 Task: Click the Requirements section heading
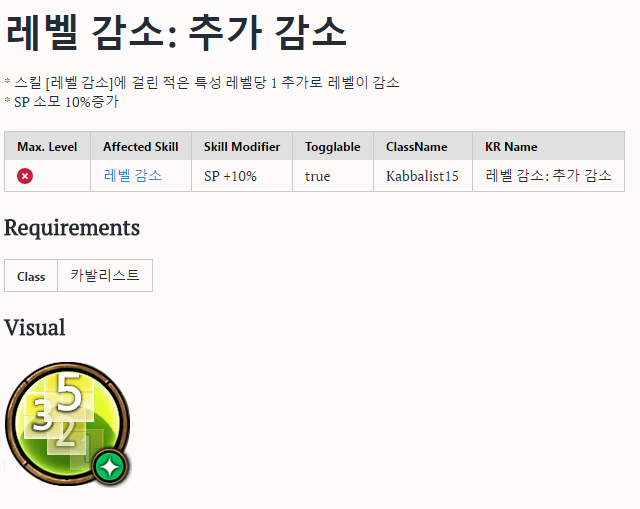coord(72,228)
